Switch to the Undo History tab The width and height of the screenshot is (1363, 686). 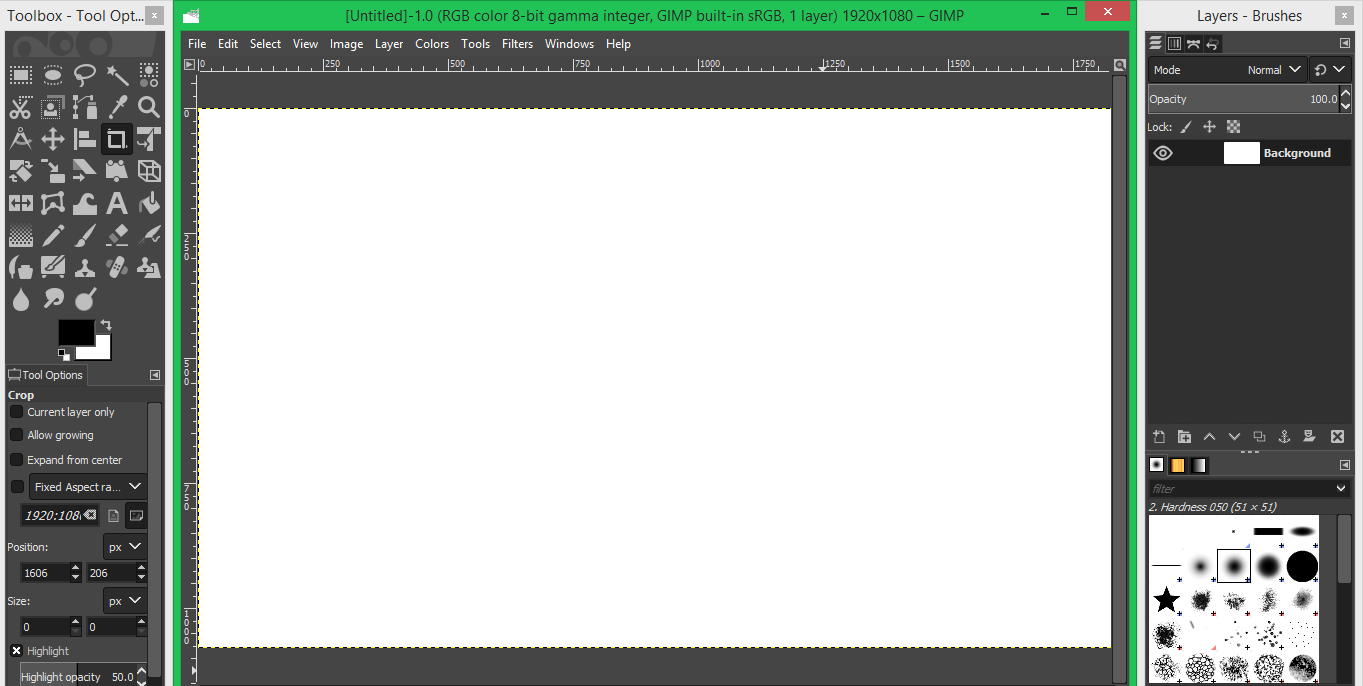(1212, 43)
